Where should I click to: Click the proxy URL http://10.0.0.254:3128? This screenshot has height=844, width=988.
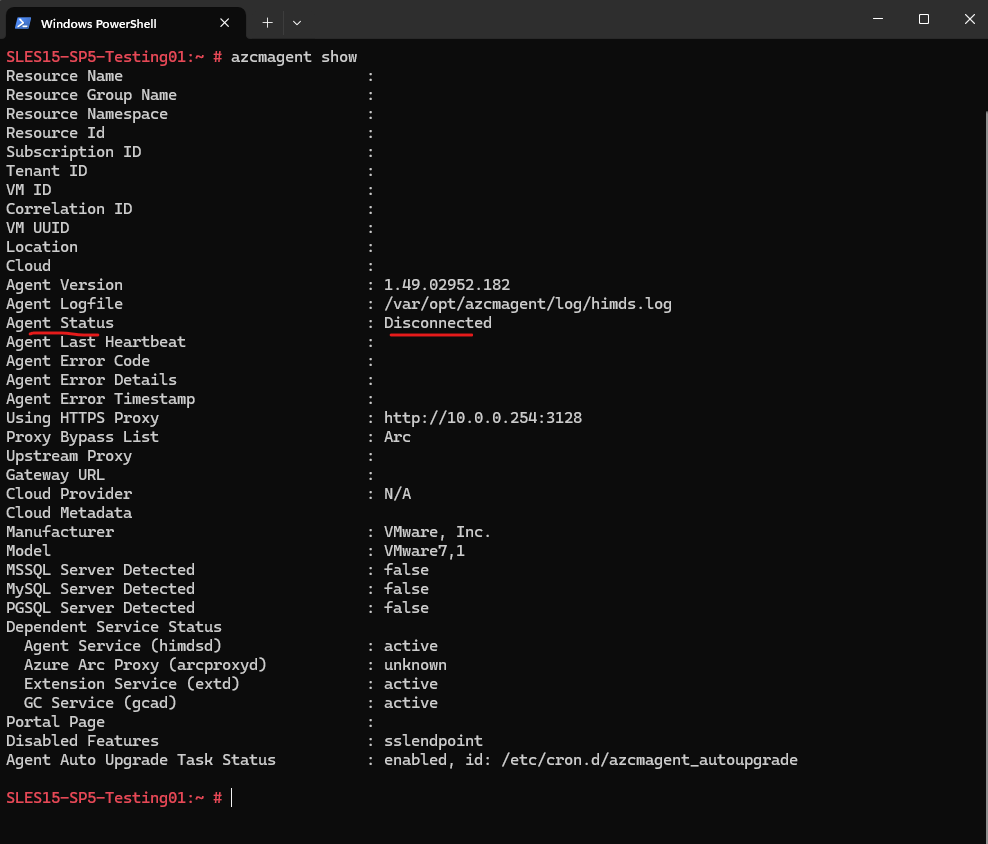[483, 418]
